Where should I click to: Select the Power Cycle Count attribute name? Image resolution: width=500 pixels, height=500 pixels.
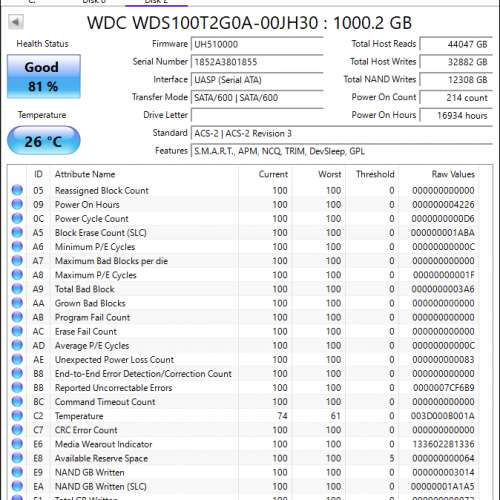tap(92, 219)
